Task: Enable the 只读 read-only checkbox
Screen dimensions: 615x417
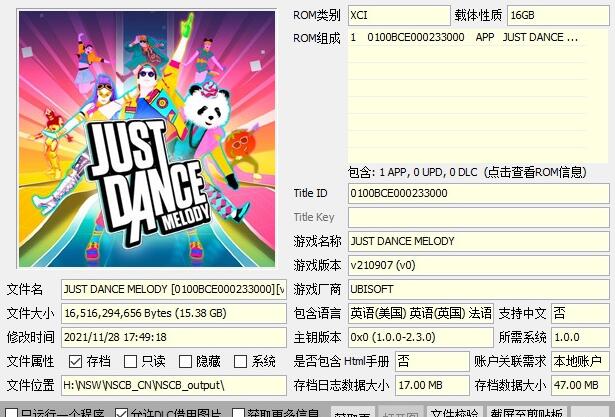Action: [x=130, y=361]
